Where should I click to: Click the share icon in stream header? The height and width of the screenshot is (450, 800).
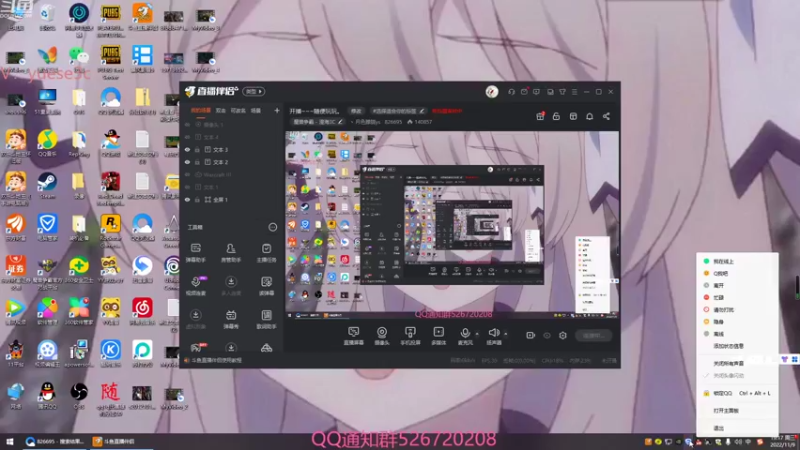(x=606, y=116)
